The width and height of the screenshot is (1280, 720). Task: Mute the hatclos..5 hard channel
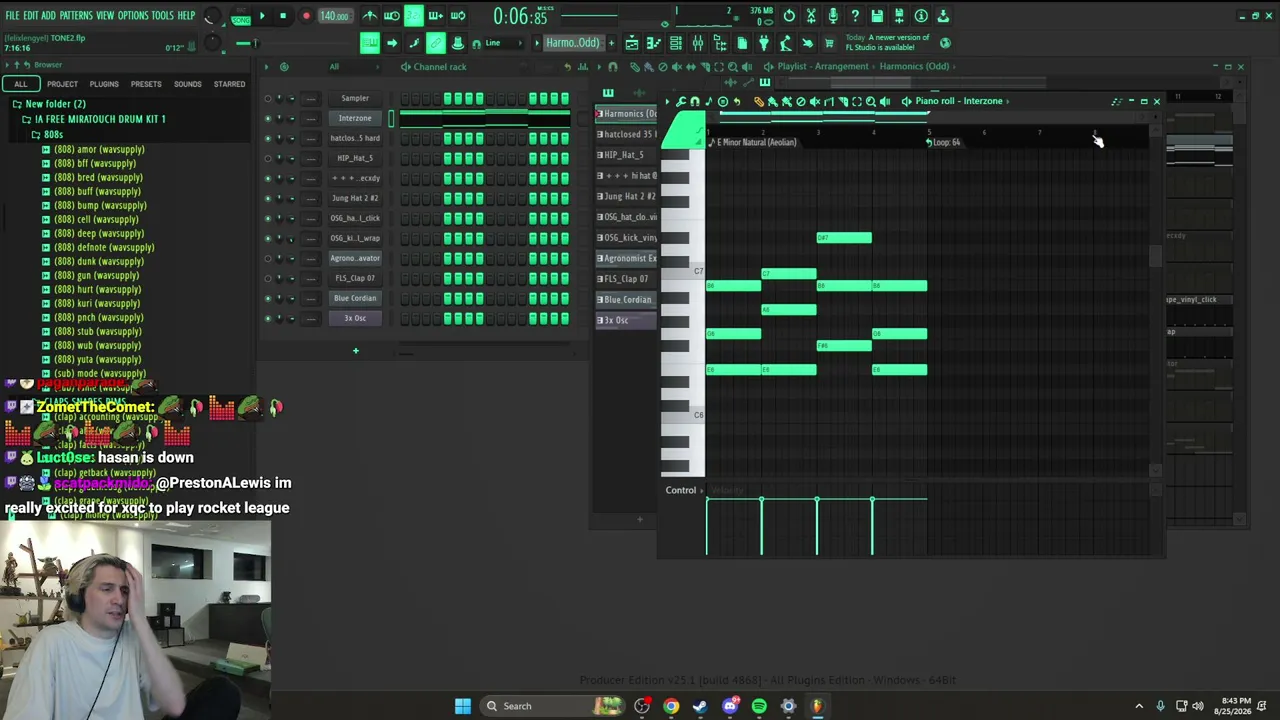click(x=267, y=138)
